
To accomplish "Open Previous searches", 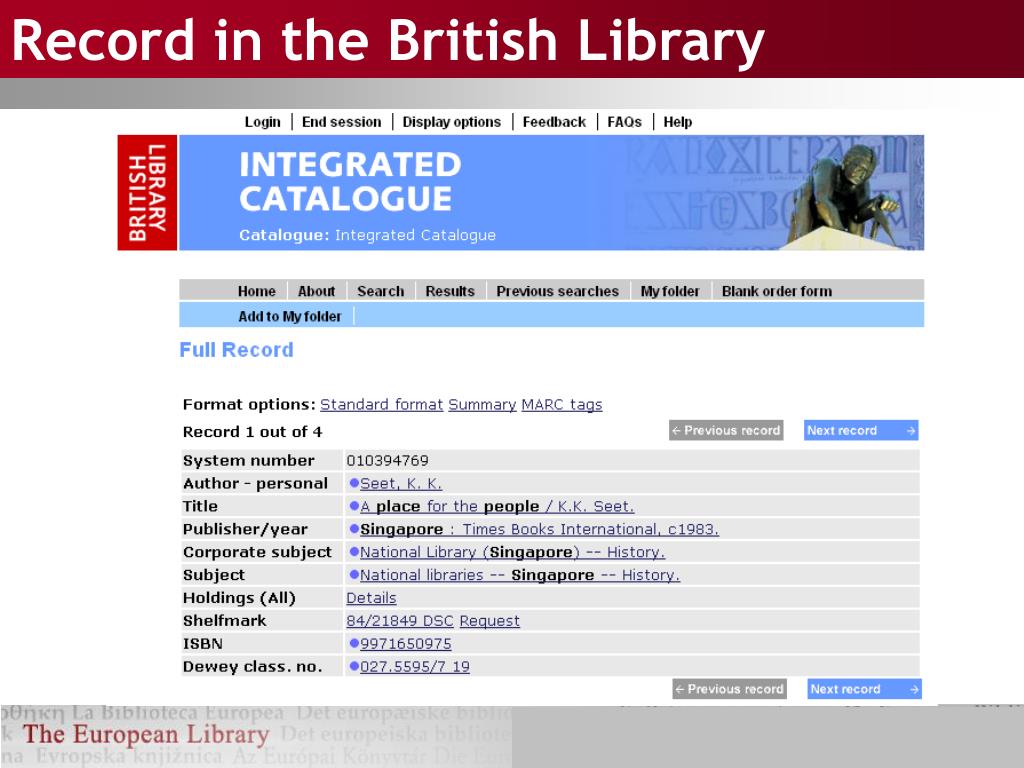I will (557, 291).
